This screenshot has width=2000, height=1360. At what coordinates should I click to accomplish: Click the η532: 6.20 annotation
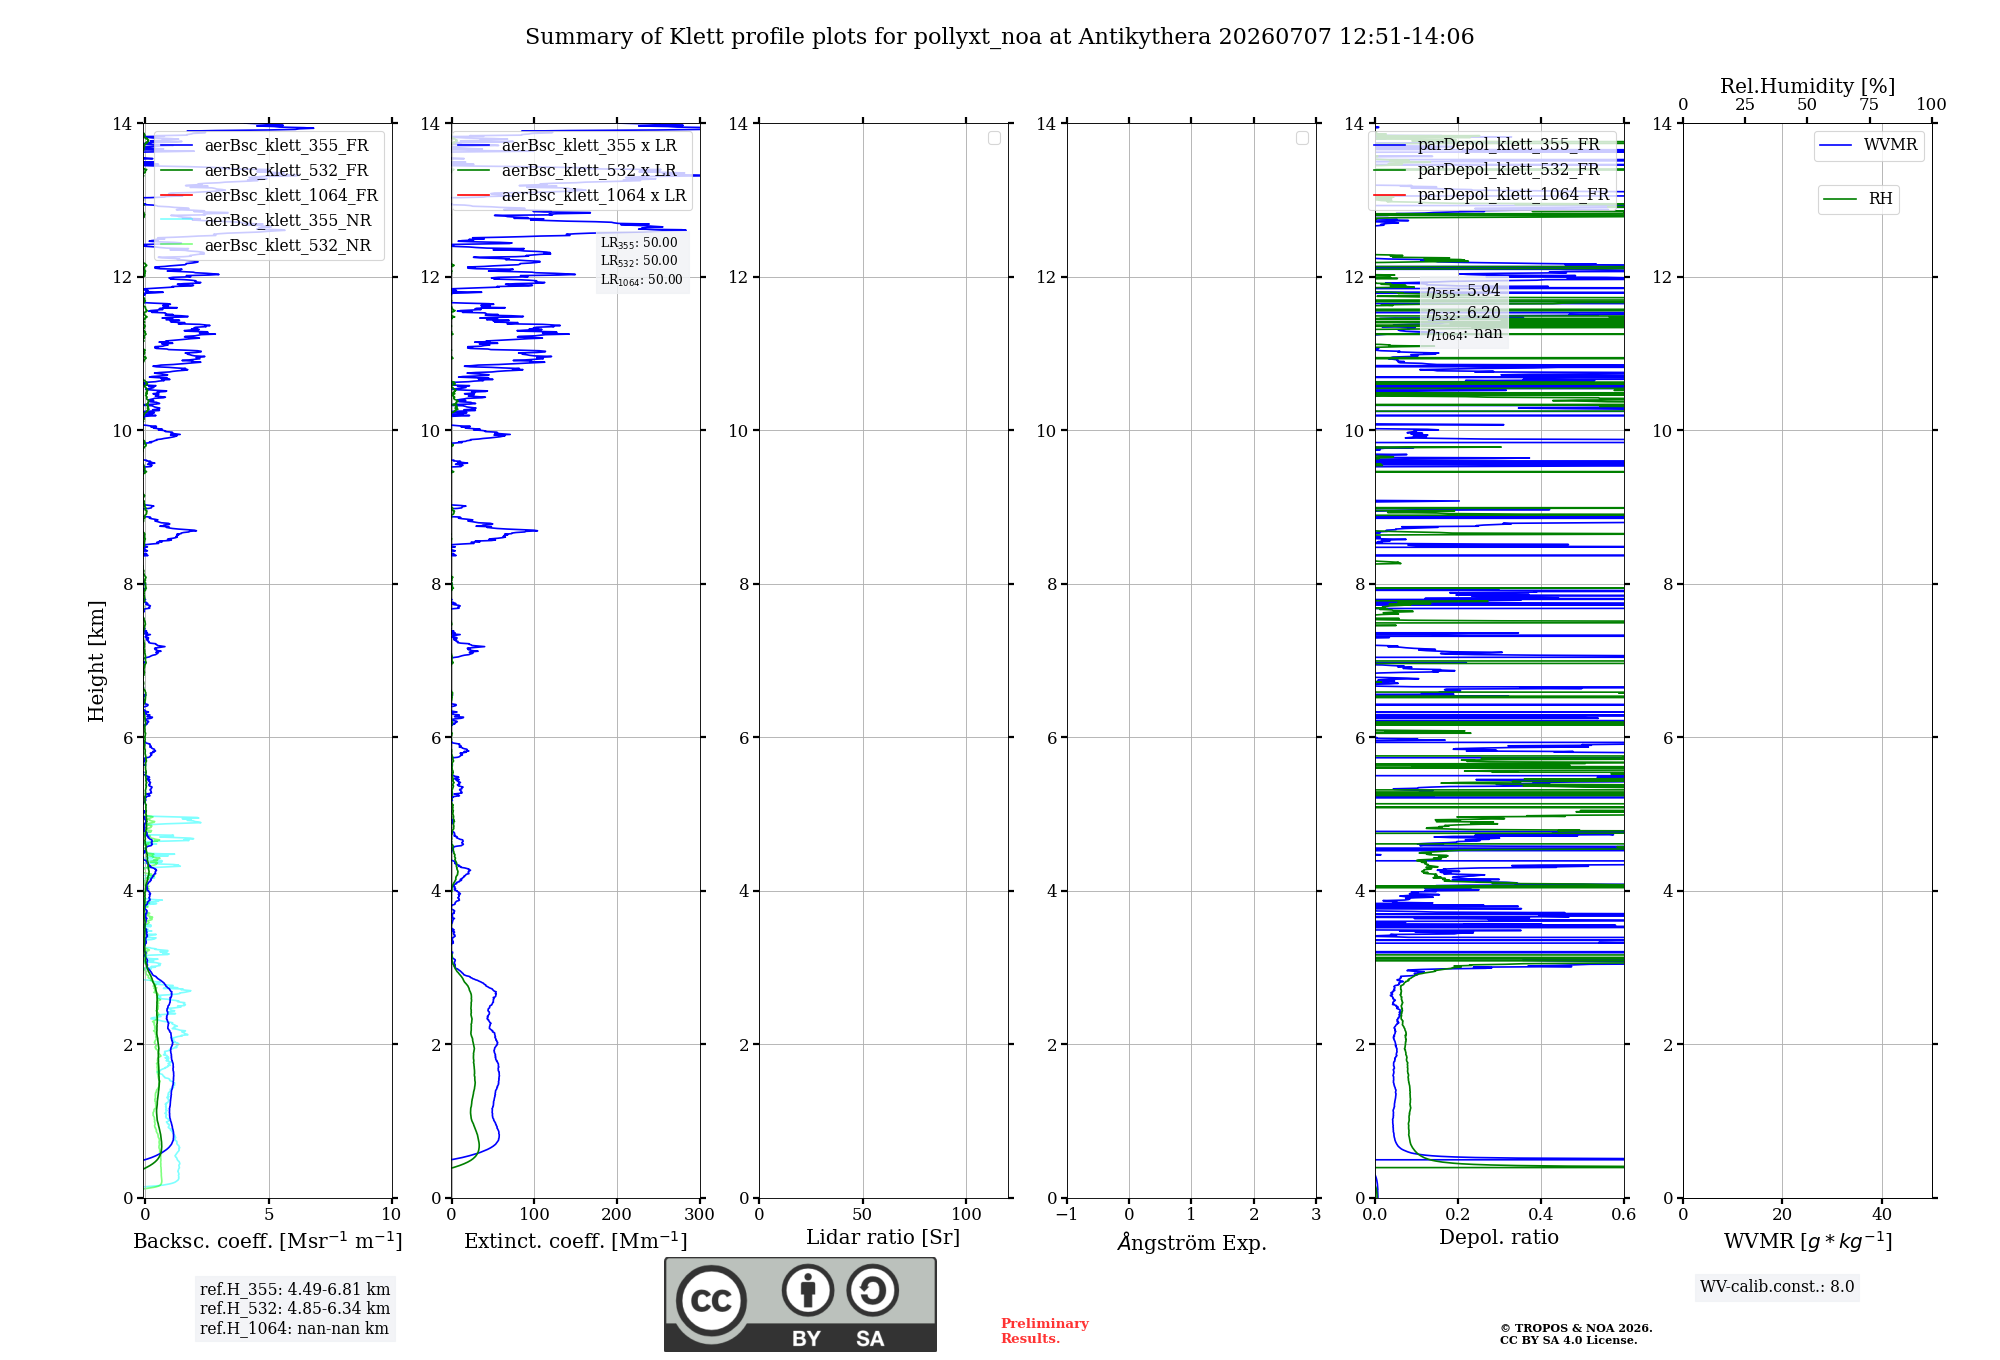pos(1463,313)
